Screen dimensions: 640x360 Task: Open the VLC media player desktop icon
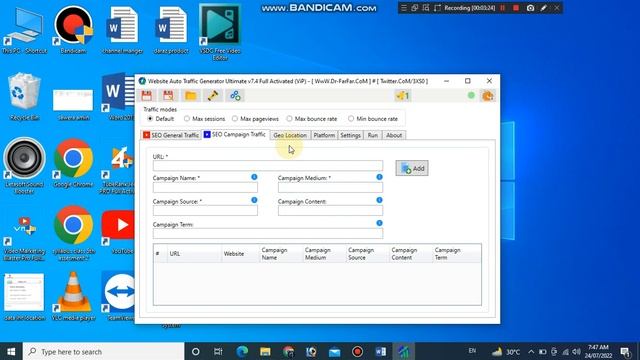(x=73, y=297)
